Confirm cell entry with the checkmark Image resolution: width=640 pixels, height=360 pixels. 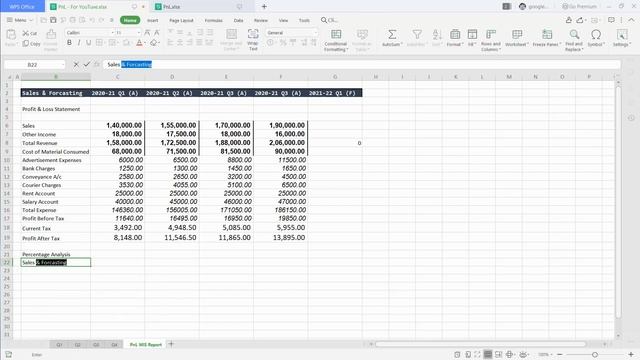pos(87,64)
